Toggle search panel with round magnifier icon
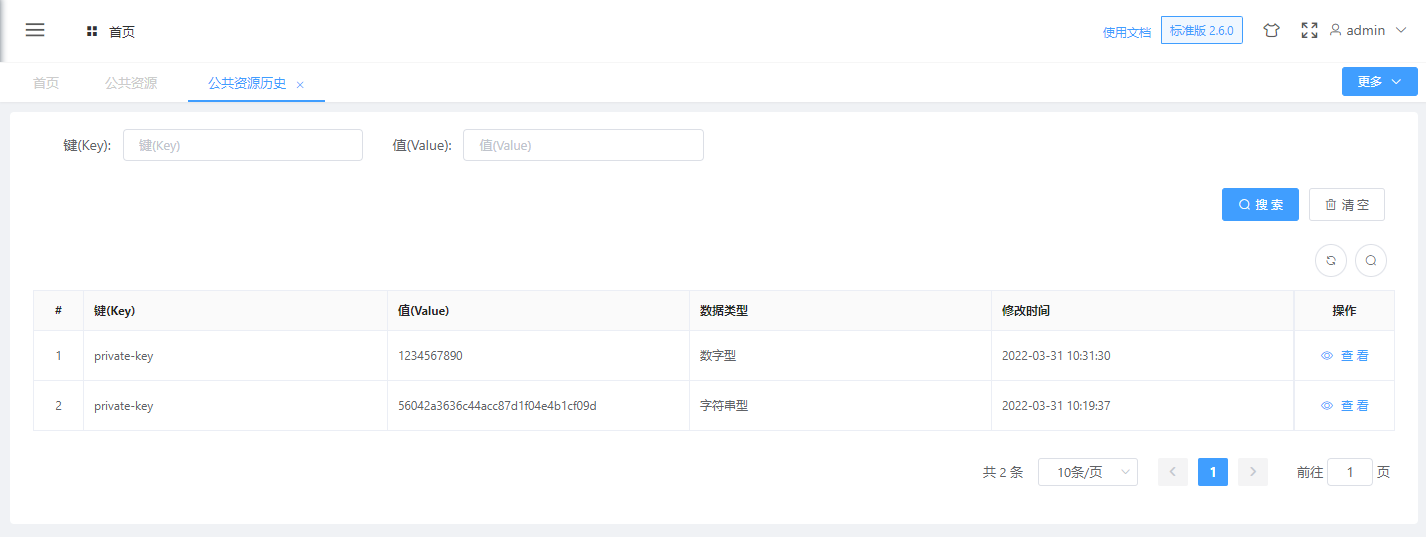 1371,260
